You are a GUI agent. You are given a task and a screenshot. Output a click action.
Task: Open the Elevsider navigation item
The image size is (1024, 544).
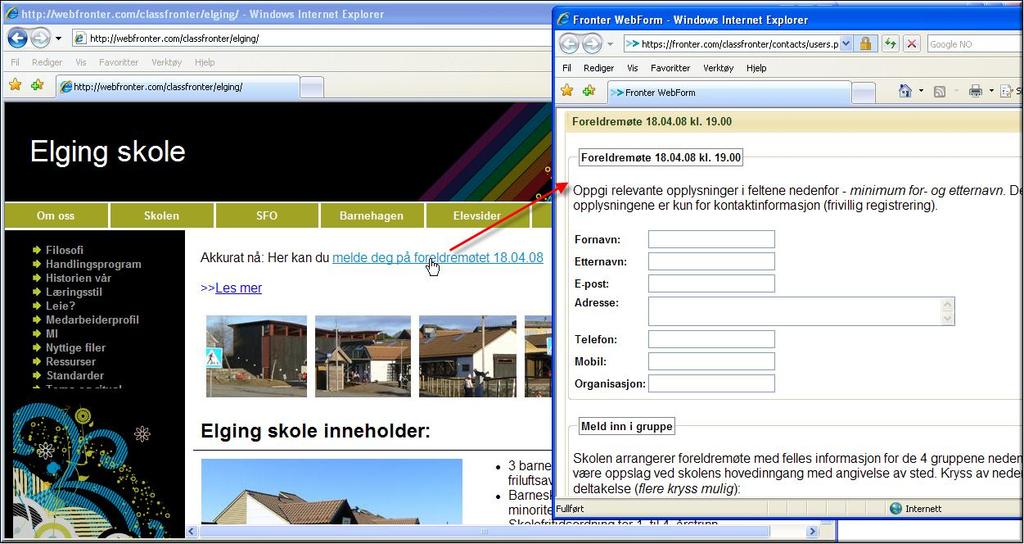[477, 216]
